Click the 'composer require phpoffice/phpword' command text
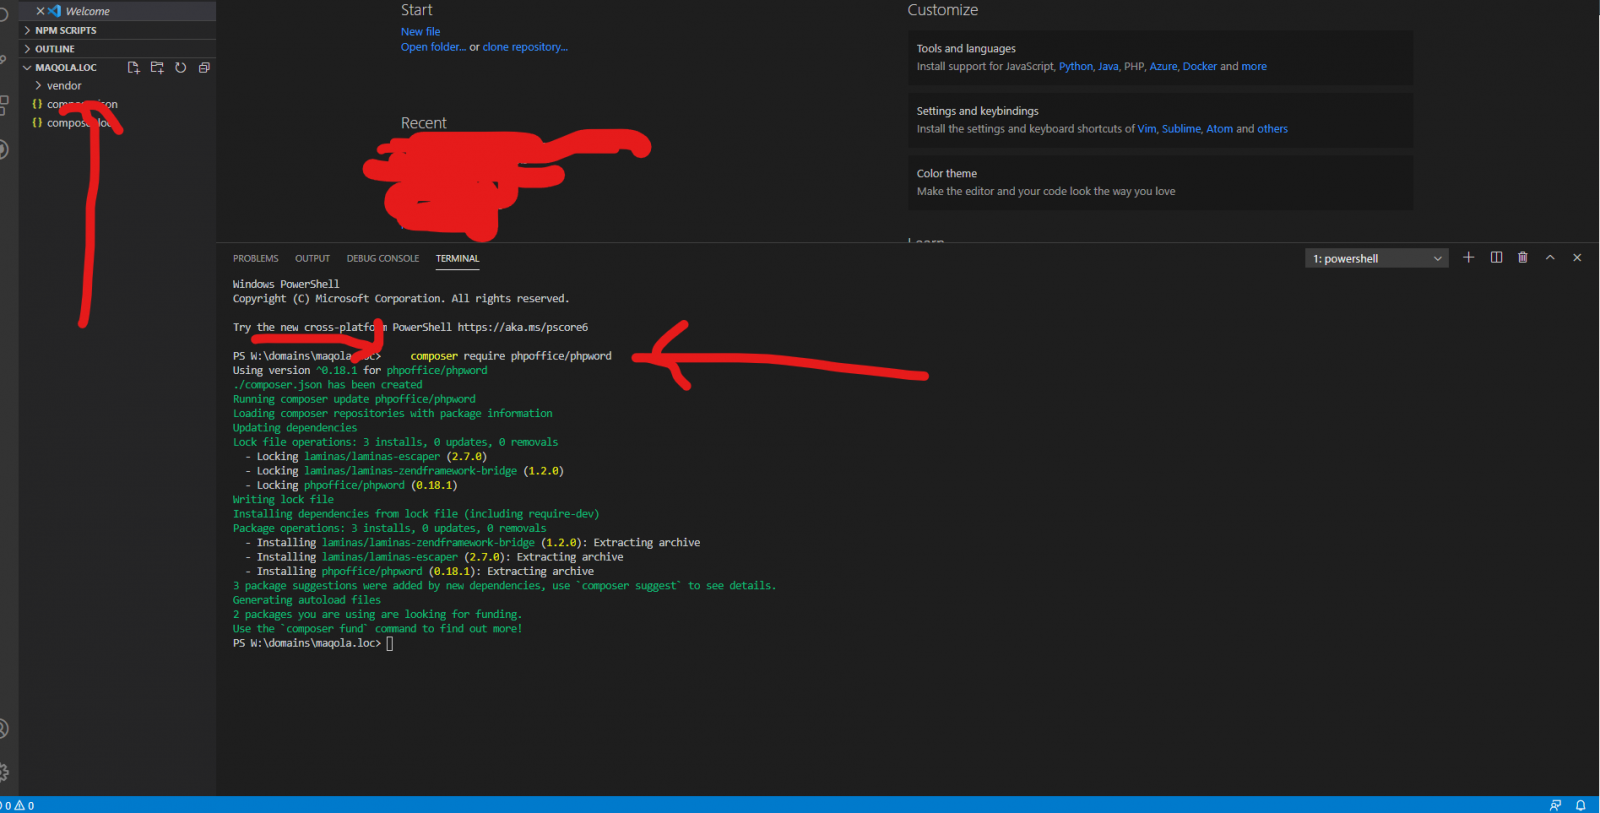 click(x=511, y=356)
